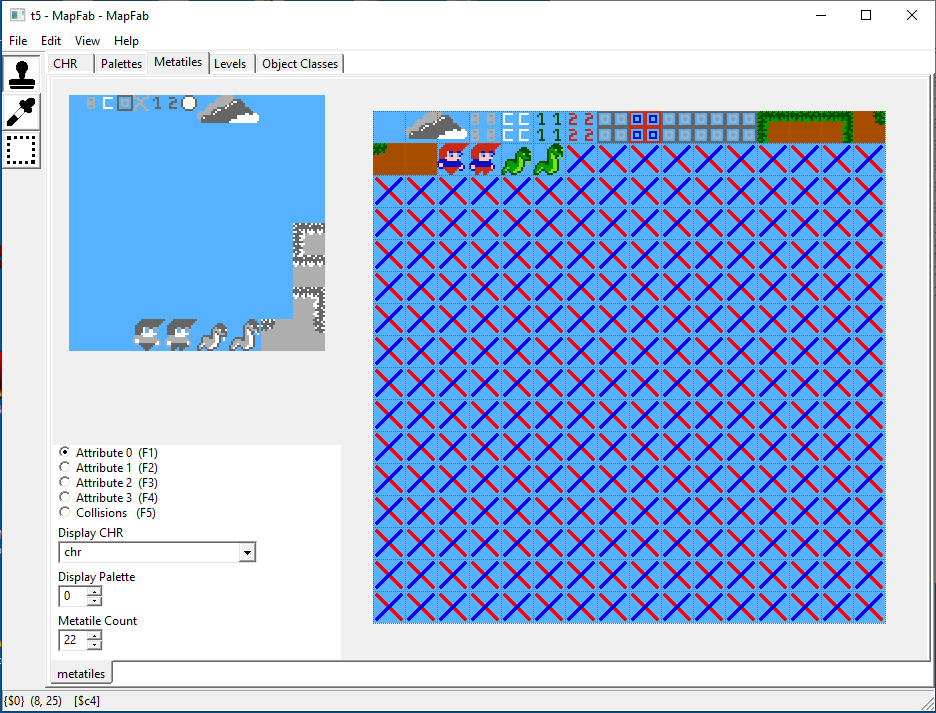Select the stamp tool
This screenshot has height=713, width=936.
coord(21,73)
